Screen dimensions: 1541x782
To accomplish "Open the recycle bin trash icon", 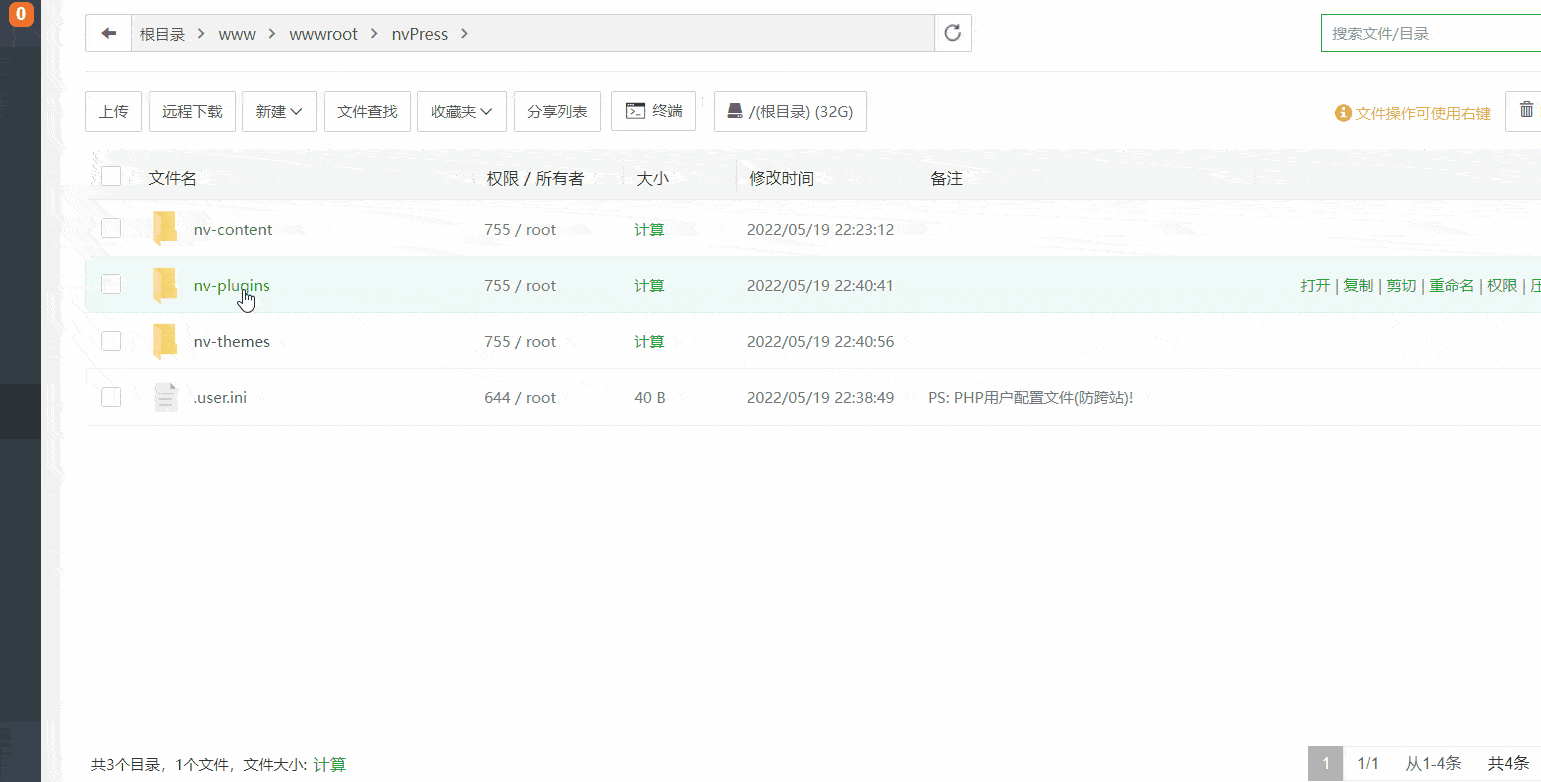I will point(1526,110).
